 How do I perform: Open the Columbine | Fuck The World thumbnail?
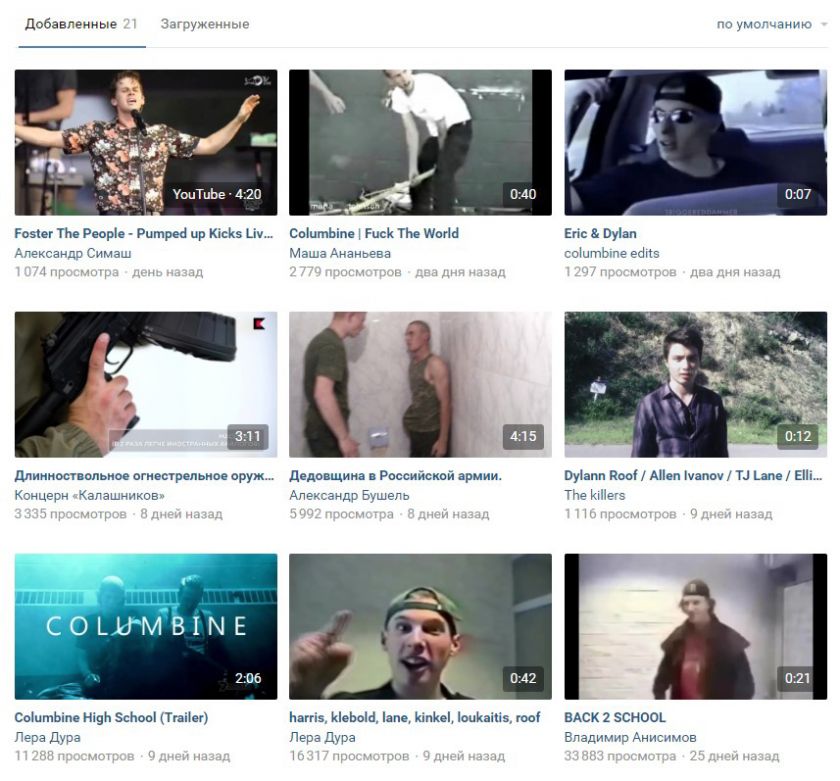[x=421, y=142]
